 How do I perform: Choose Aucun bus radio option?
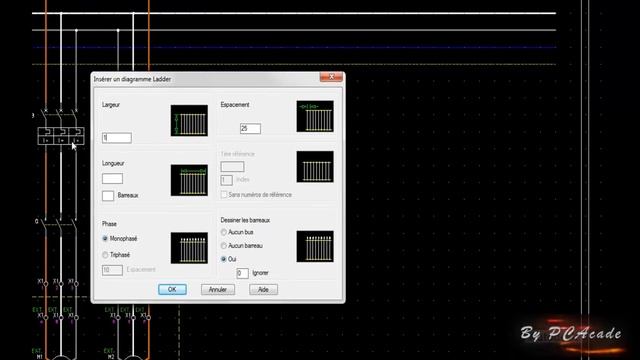(x=224, y=232)
